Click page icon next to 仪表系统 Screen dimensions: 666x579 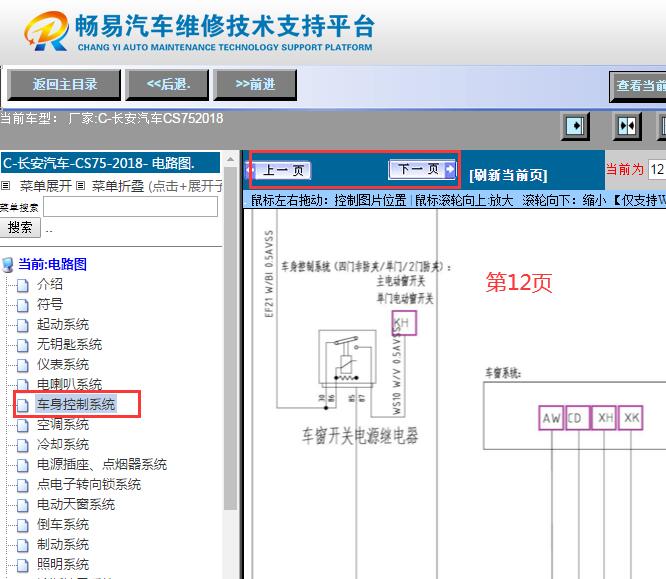point(23,365)
